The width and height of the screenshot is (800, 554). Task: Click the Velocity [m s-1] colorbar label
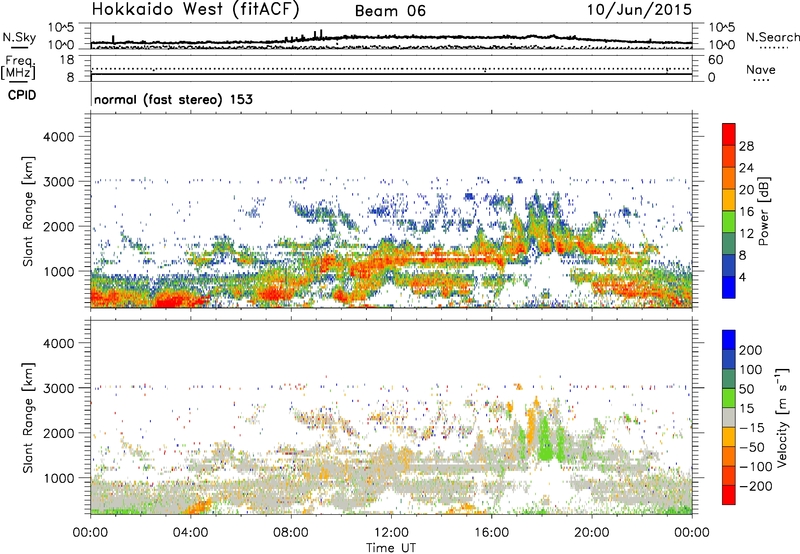click(782, 417)
